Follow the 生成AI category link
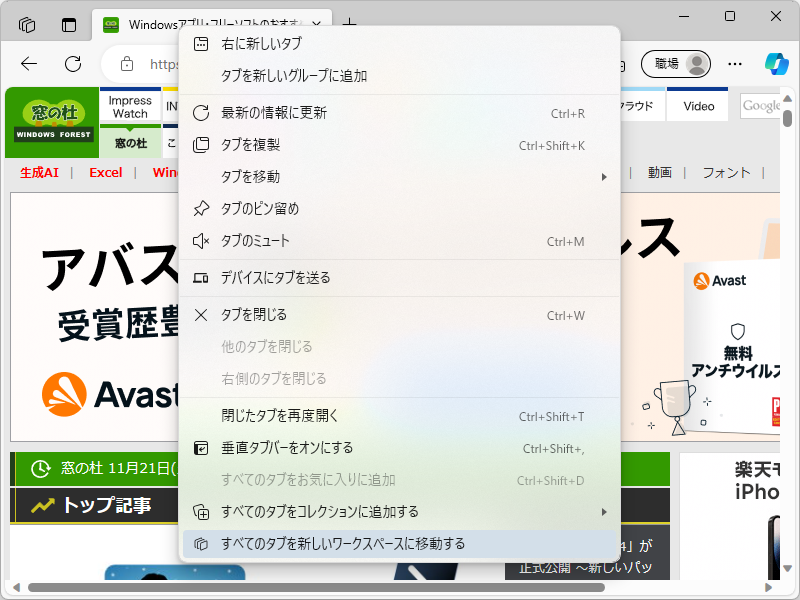Screen dimensions: 800x600 point(39,172)
